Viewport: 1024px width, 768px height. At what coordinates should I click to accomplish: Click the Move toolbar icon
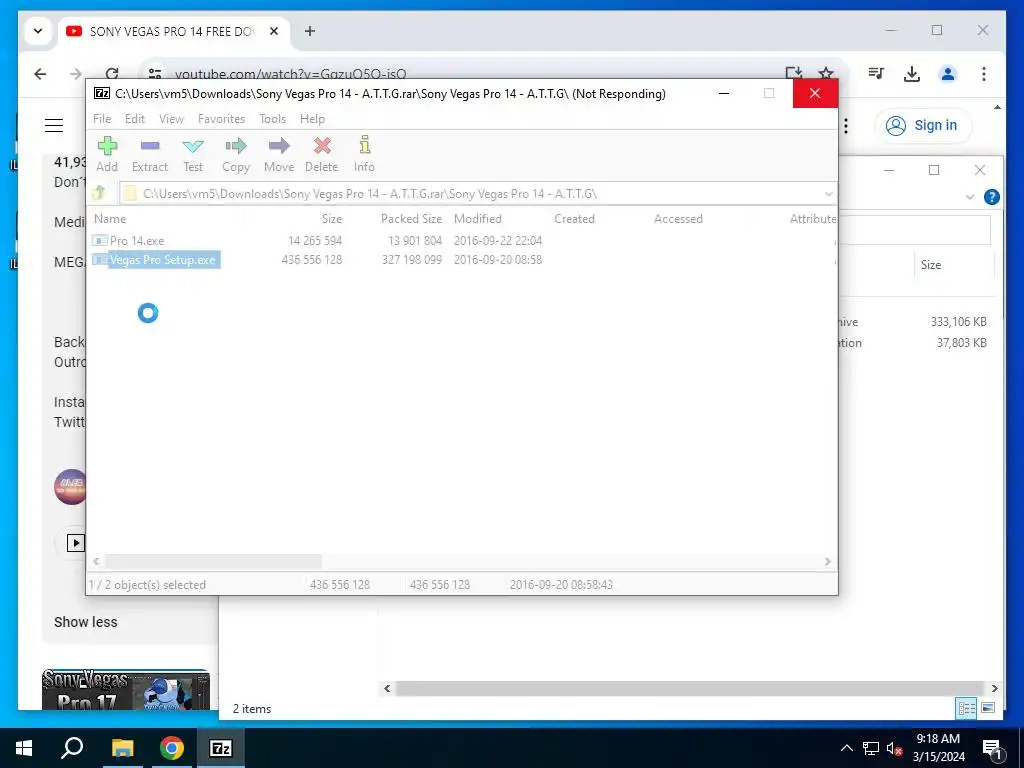click(279, 154)
